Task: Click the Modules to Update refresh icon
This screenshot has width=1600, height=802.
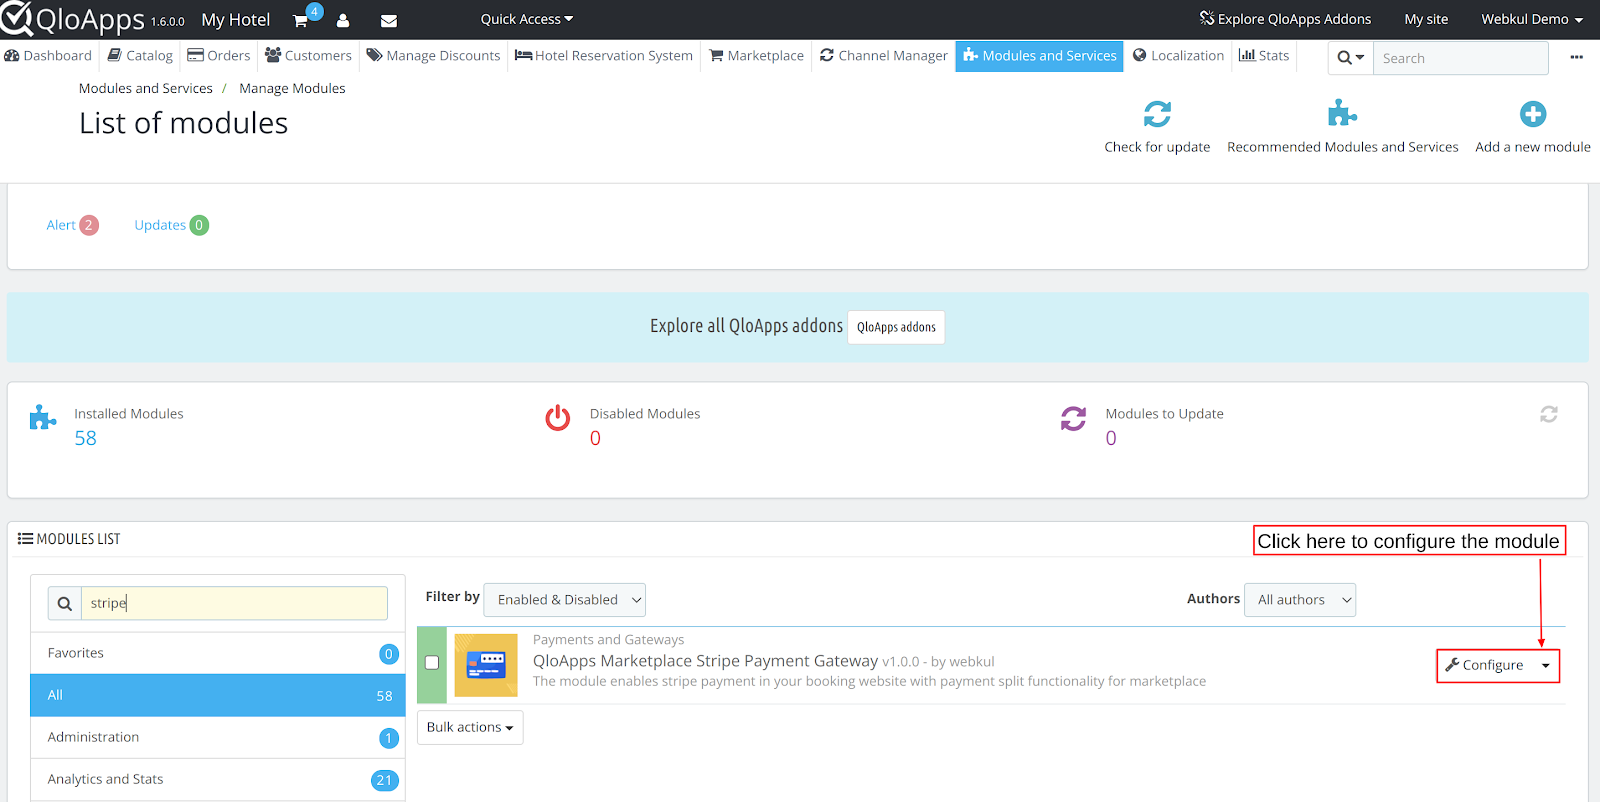Action: pyautogui.click(x=1073, y=418)
